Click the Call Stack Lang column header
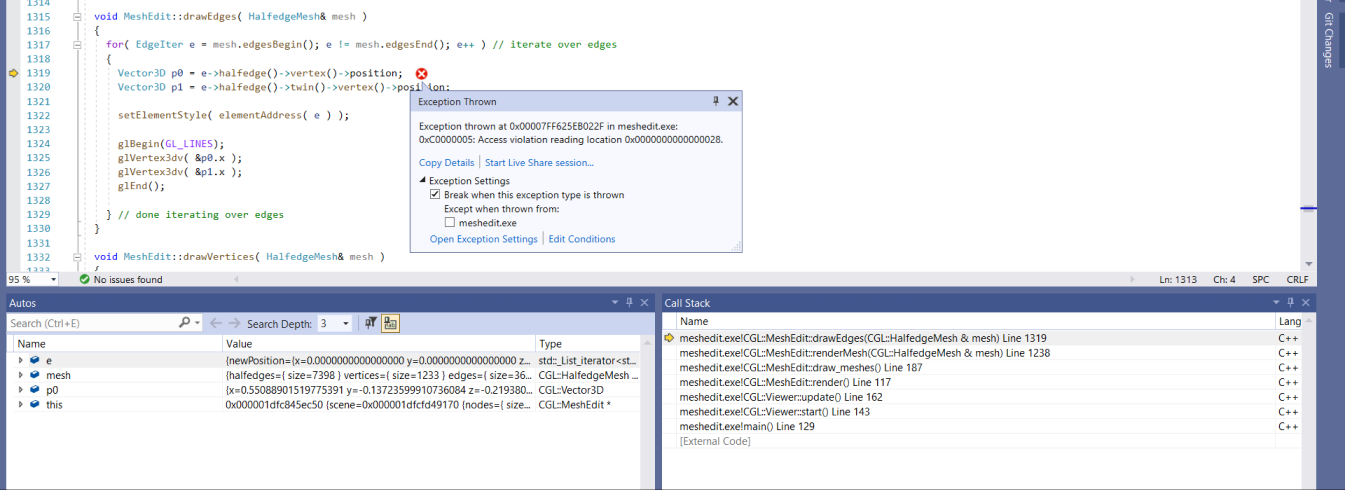The width and height of the screenshot is (1345, 490). 1290,322
